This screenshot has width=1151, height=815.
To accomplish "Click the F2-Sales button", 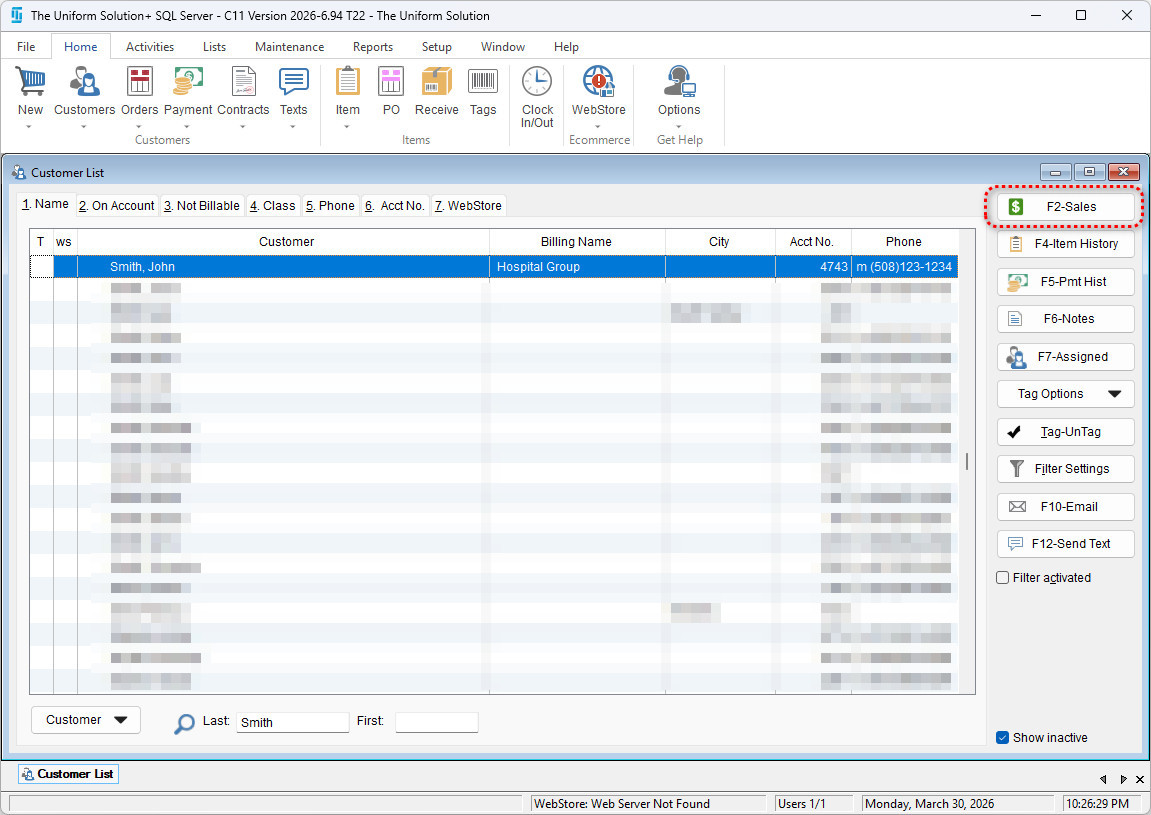I will [1066, 207].
